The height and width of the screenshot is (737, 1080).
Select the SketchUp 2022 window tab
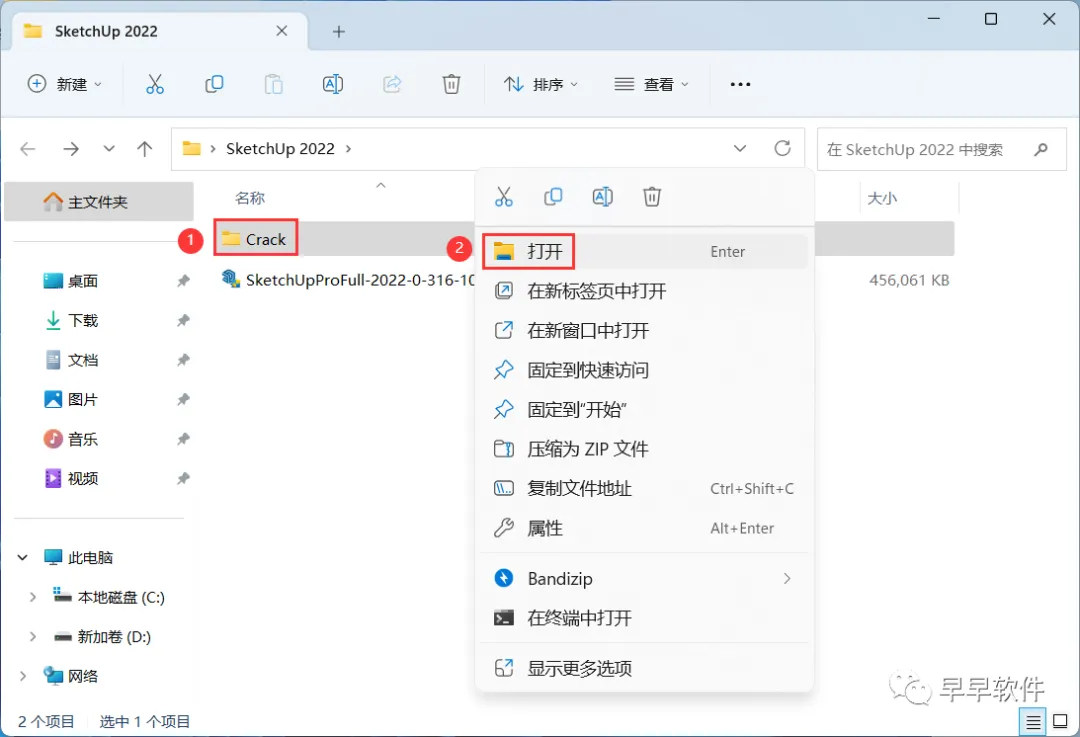[159, 31]
